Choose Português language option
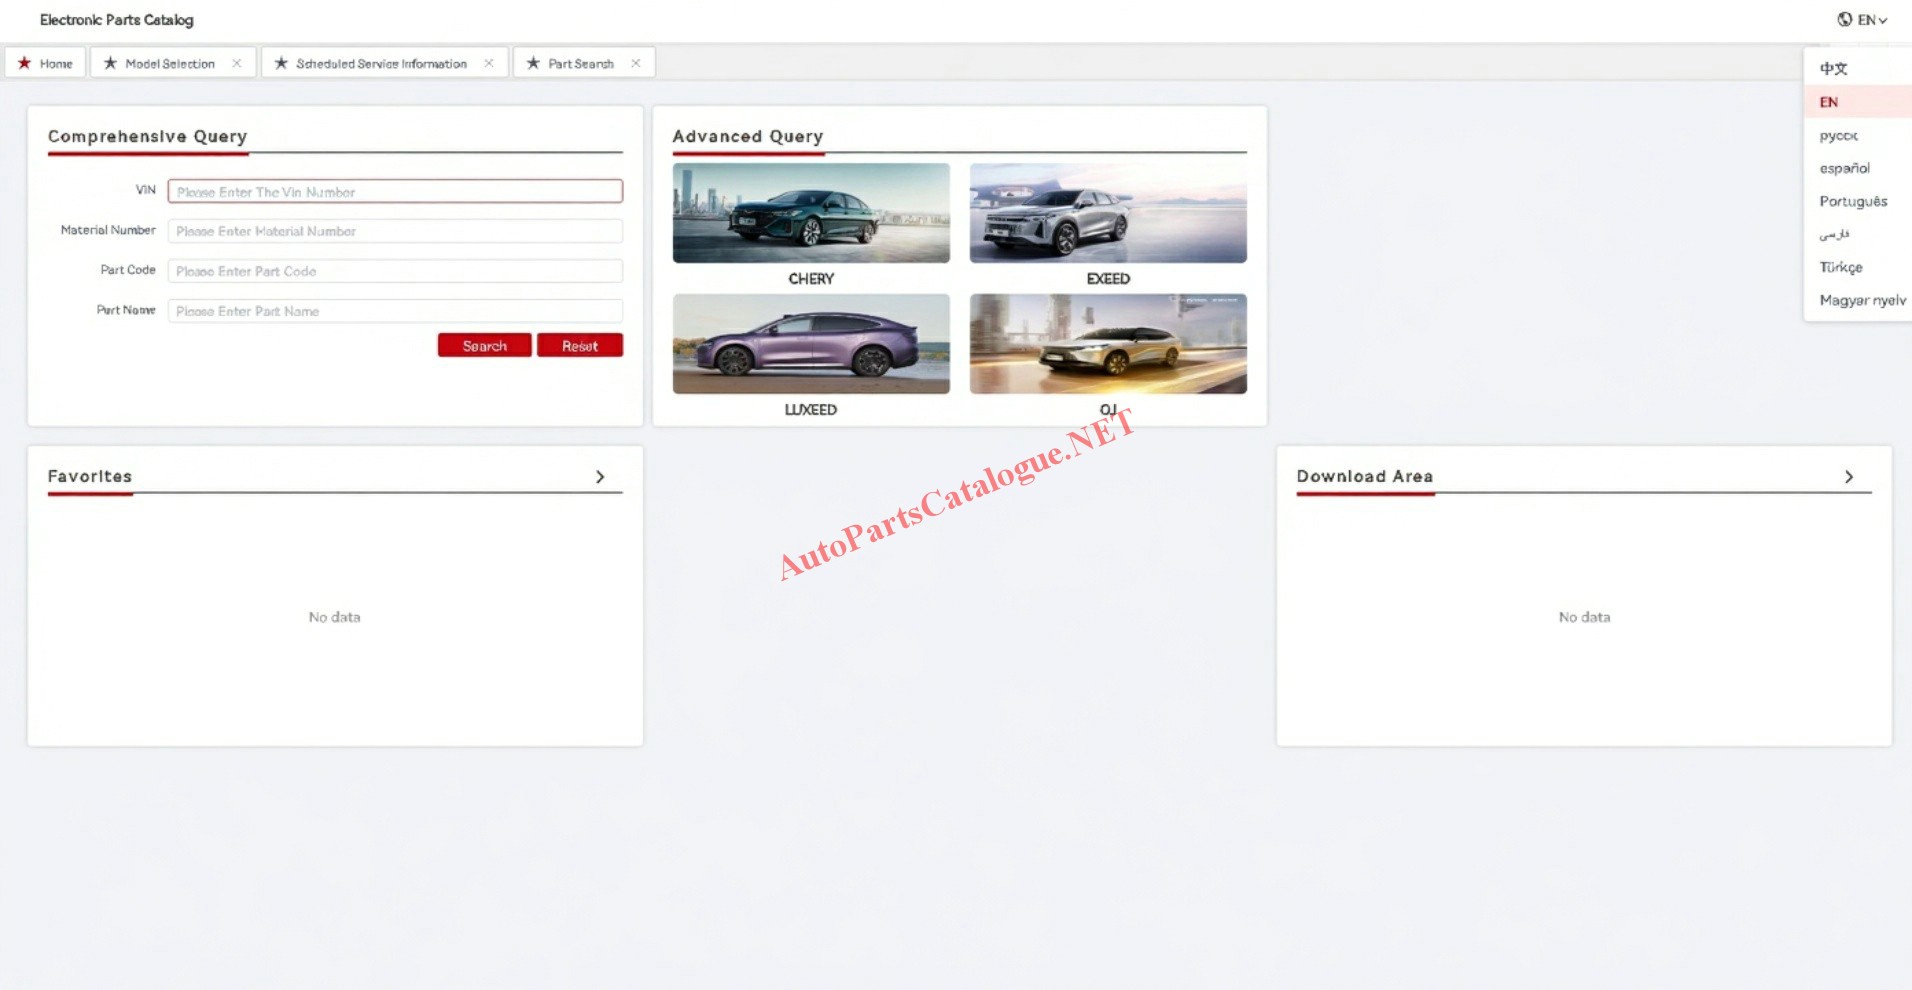Screen dimensions: 1912x990 (x=1853, y=201)
